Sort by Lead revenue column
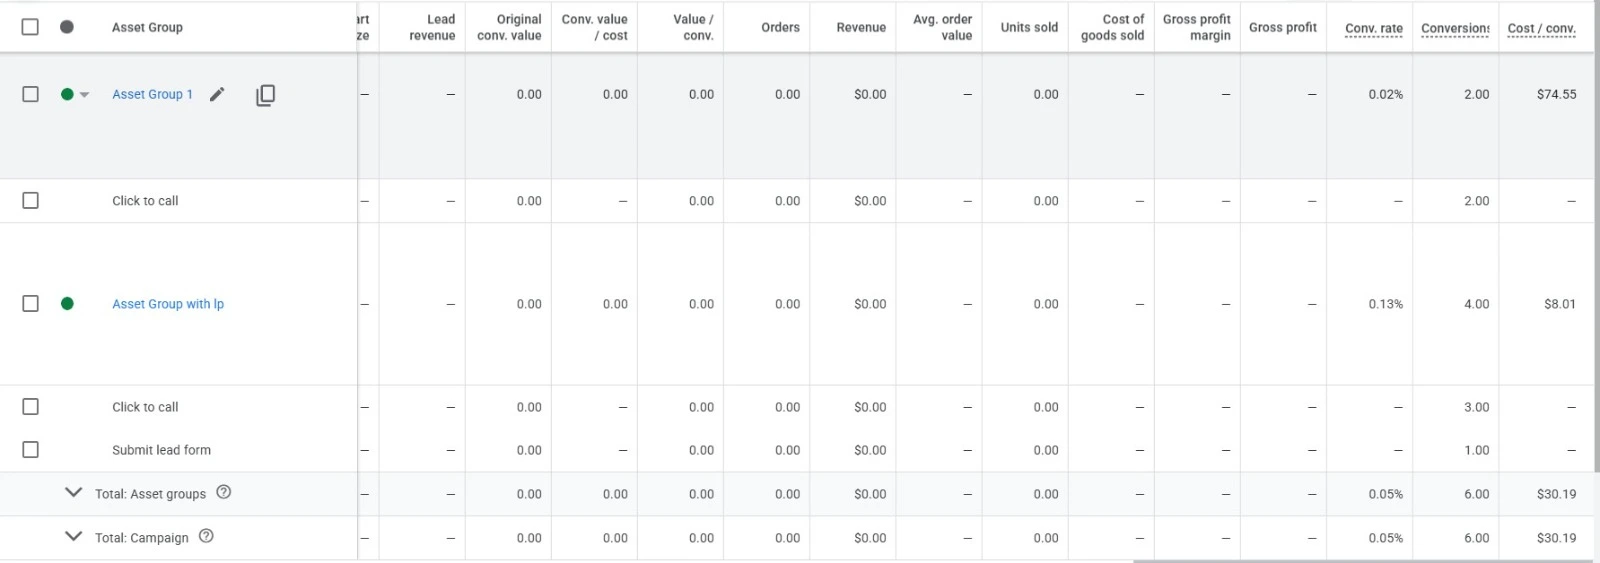The height and width of the screenshot is (563, 1600). (x=432, y=27)
